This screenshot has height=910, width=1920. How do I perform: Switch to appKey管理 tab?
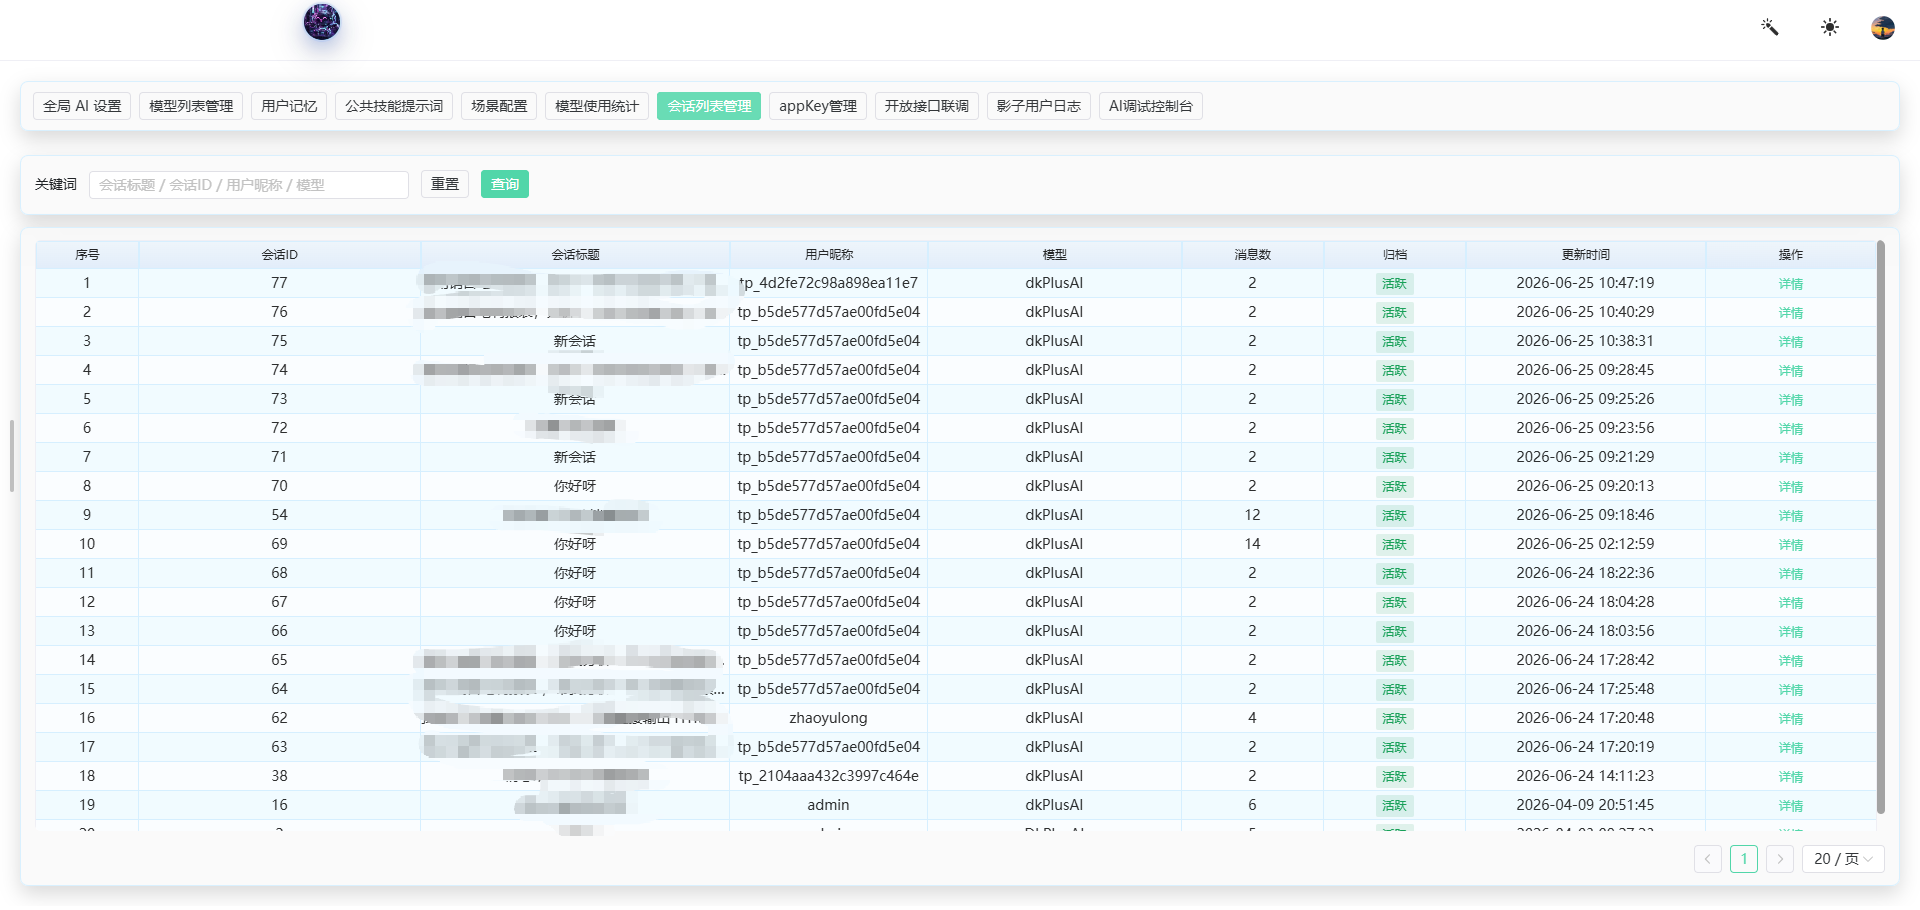pyautogui.click(x=818, y=106)
